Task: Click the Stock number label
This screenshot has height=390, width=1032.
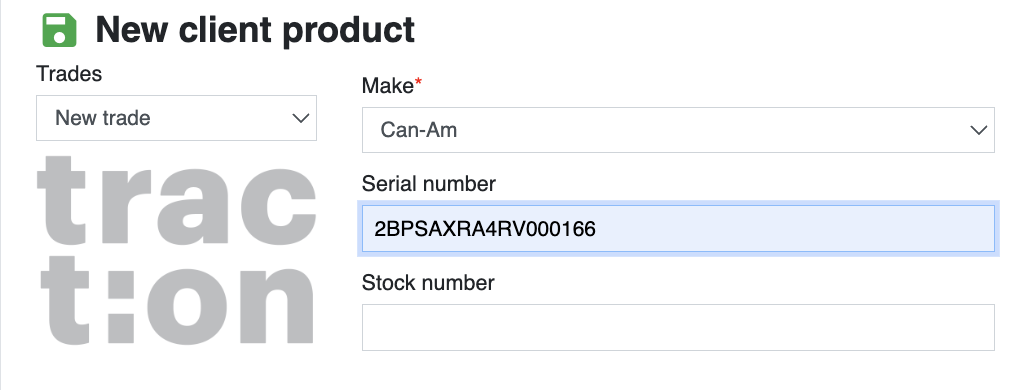Action: pos(428,283)
